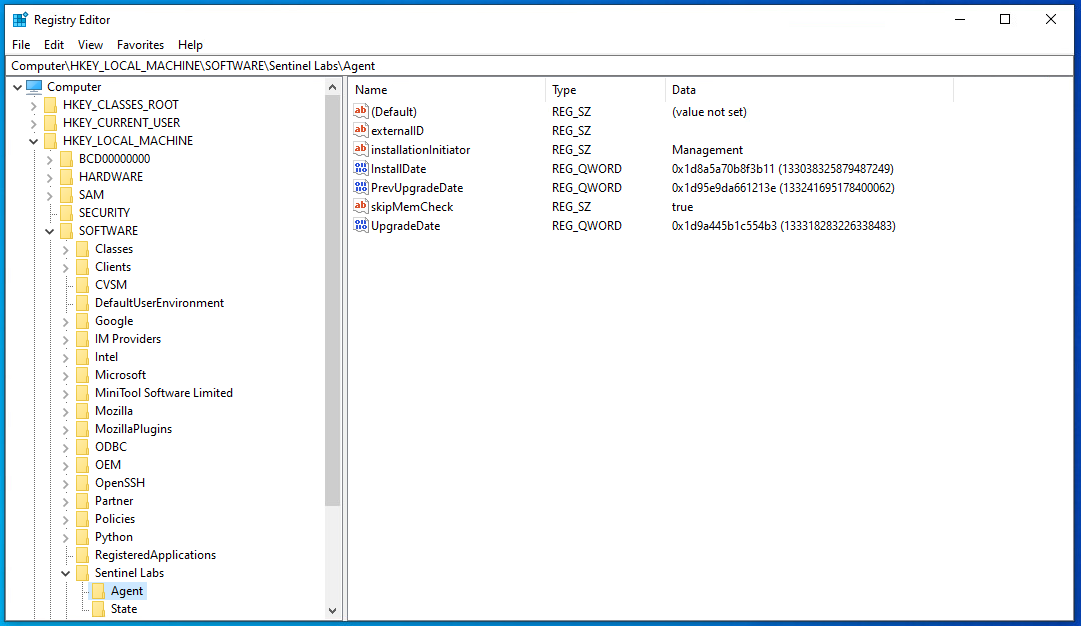Viewport: 1081px width, 626px height.
Task: Click the HKEY_LOCAL_MACHINE folder icon
Action: 50,141
